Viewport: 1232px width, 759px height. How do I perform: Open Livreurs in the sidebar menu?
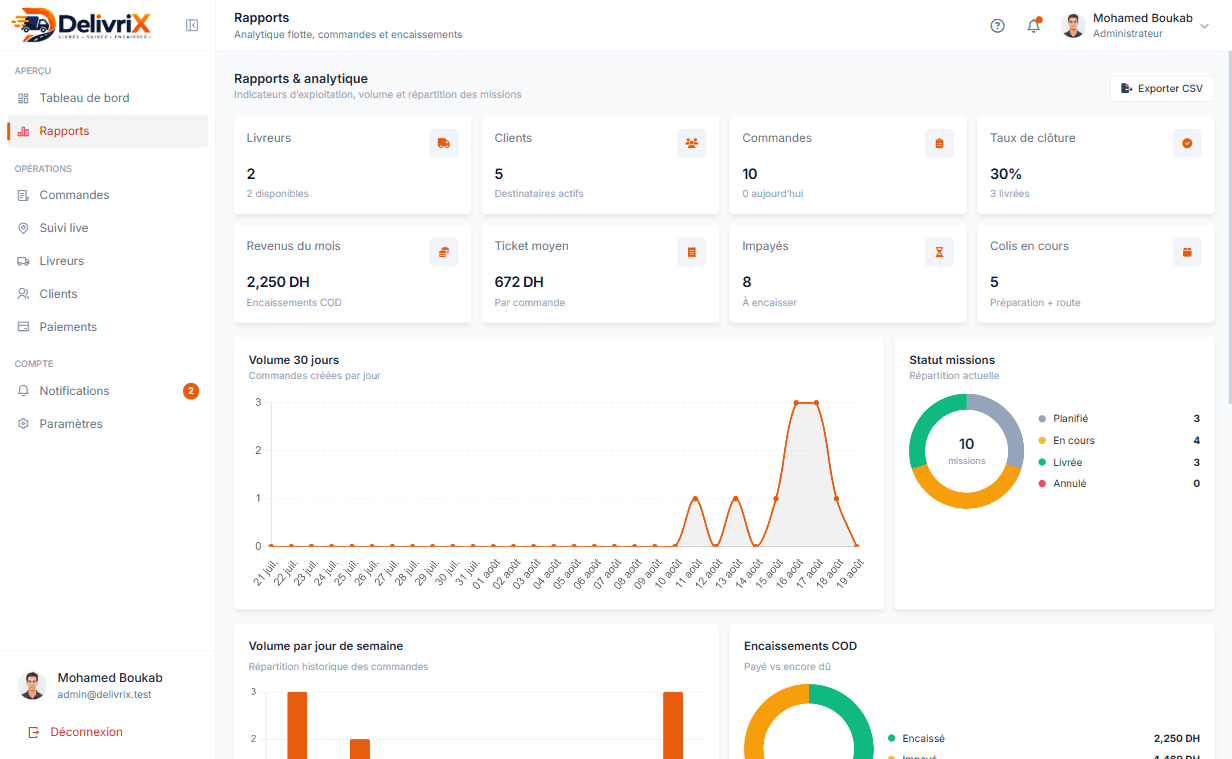pos(107,261)
